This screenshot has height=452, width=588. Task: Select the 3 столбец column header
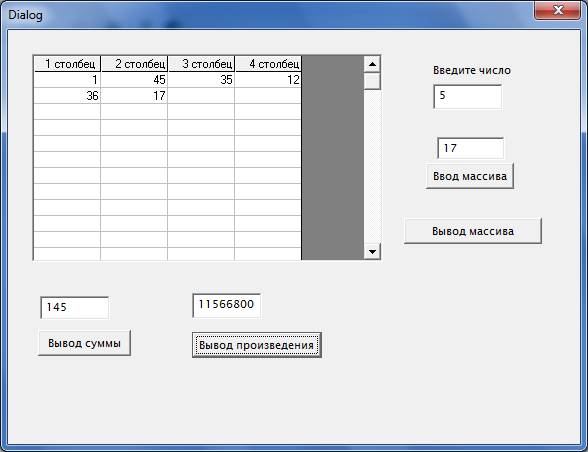(201, 64)
